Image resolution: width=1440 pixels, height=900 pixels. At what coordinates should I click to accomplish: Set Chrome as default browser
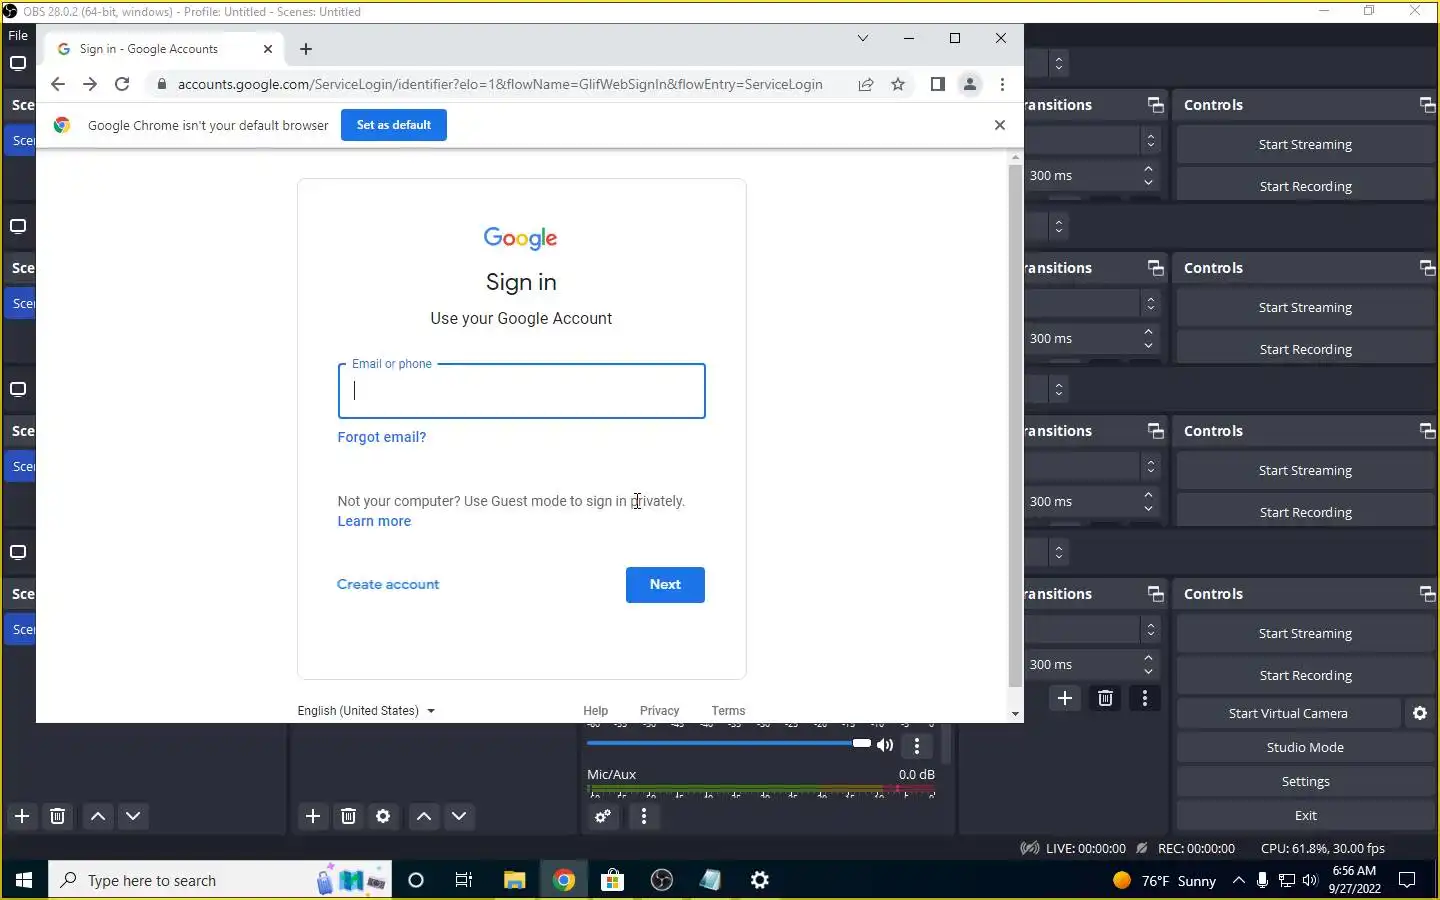394,125
